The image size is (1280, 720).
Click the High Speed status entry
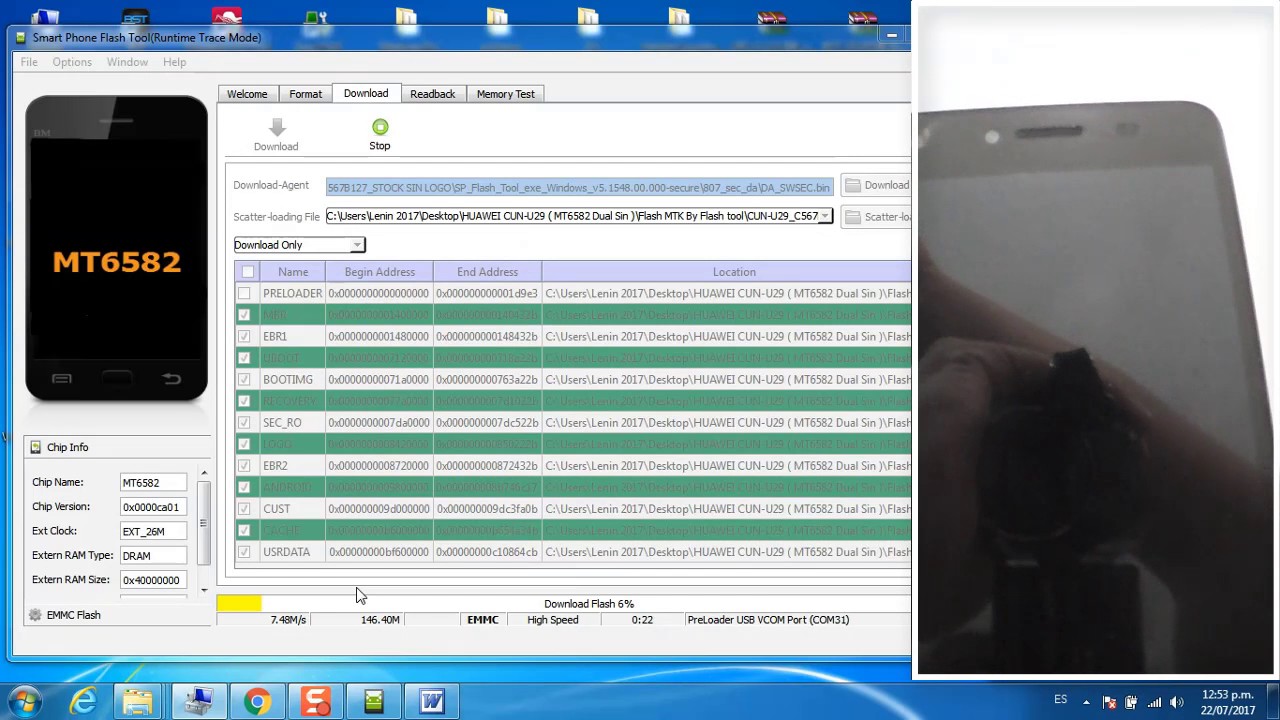[x=552, y=620]
